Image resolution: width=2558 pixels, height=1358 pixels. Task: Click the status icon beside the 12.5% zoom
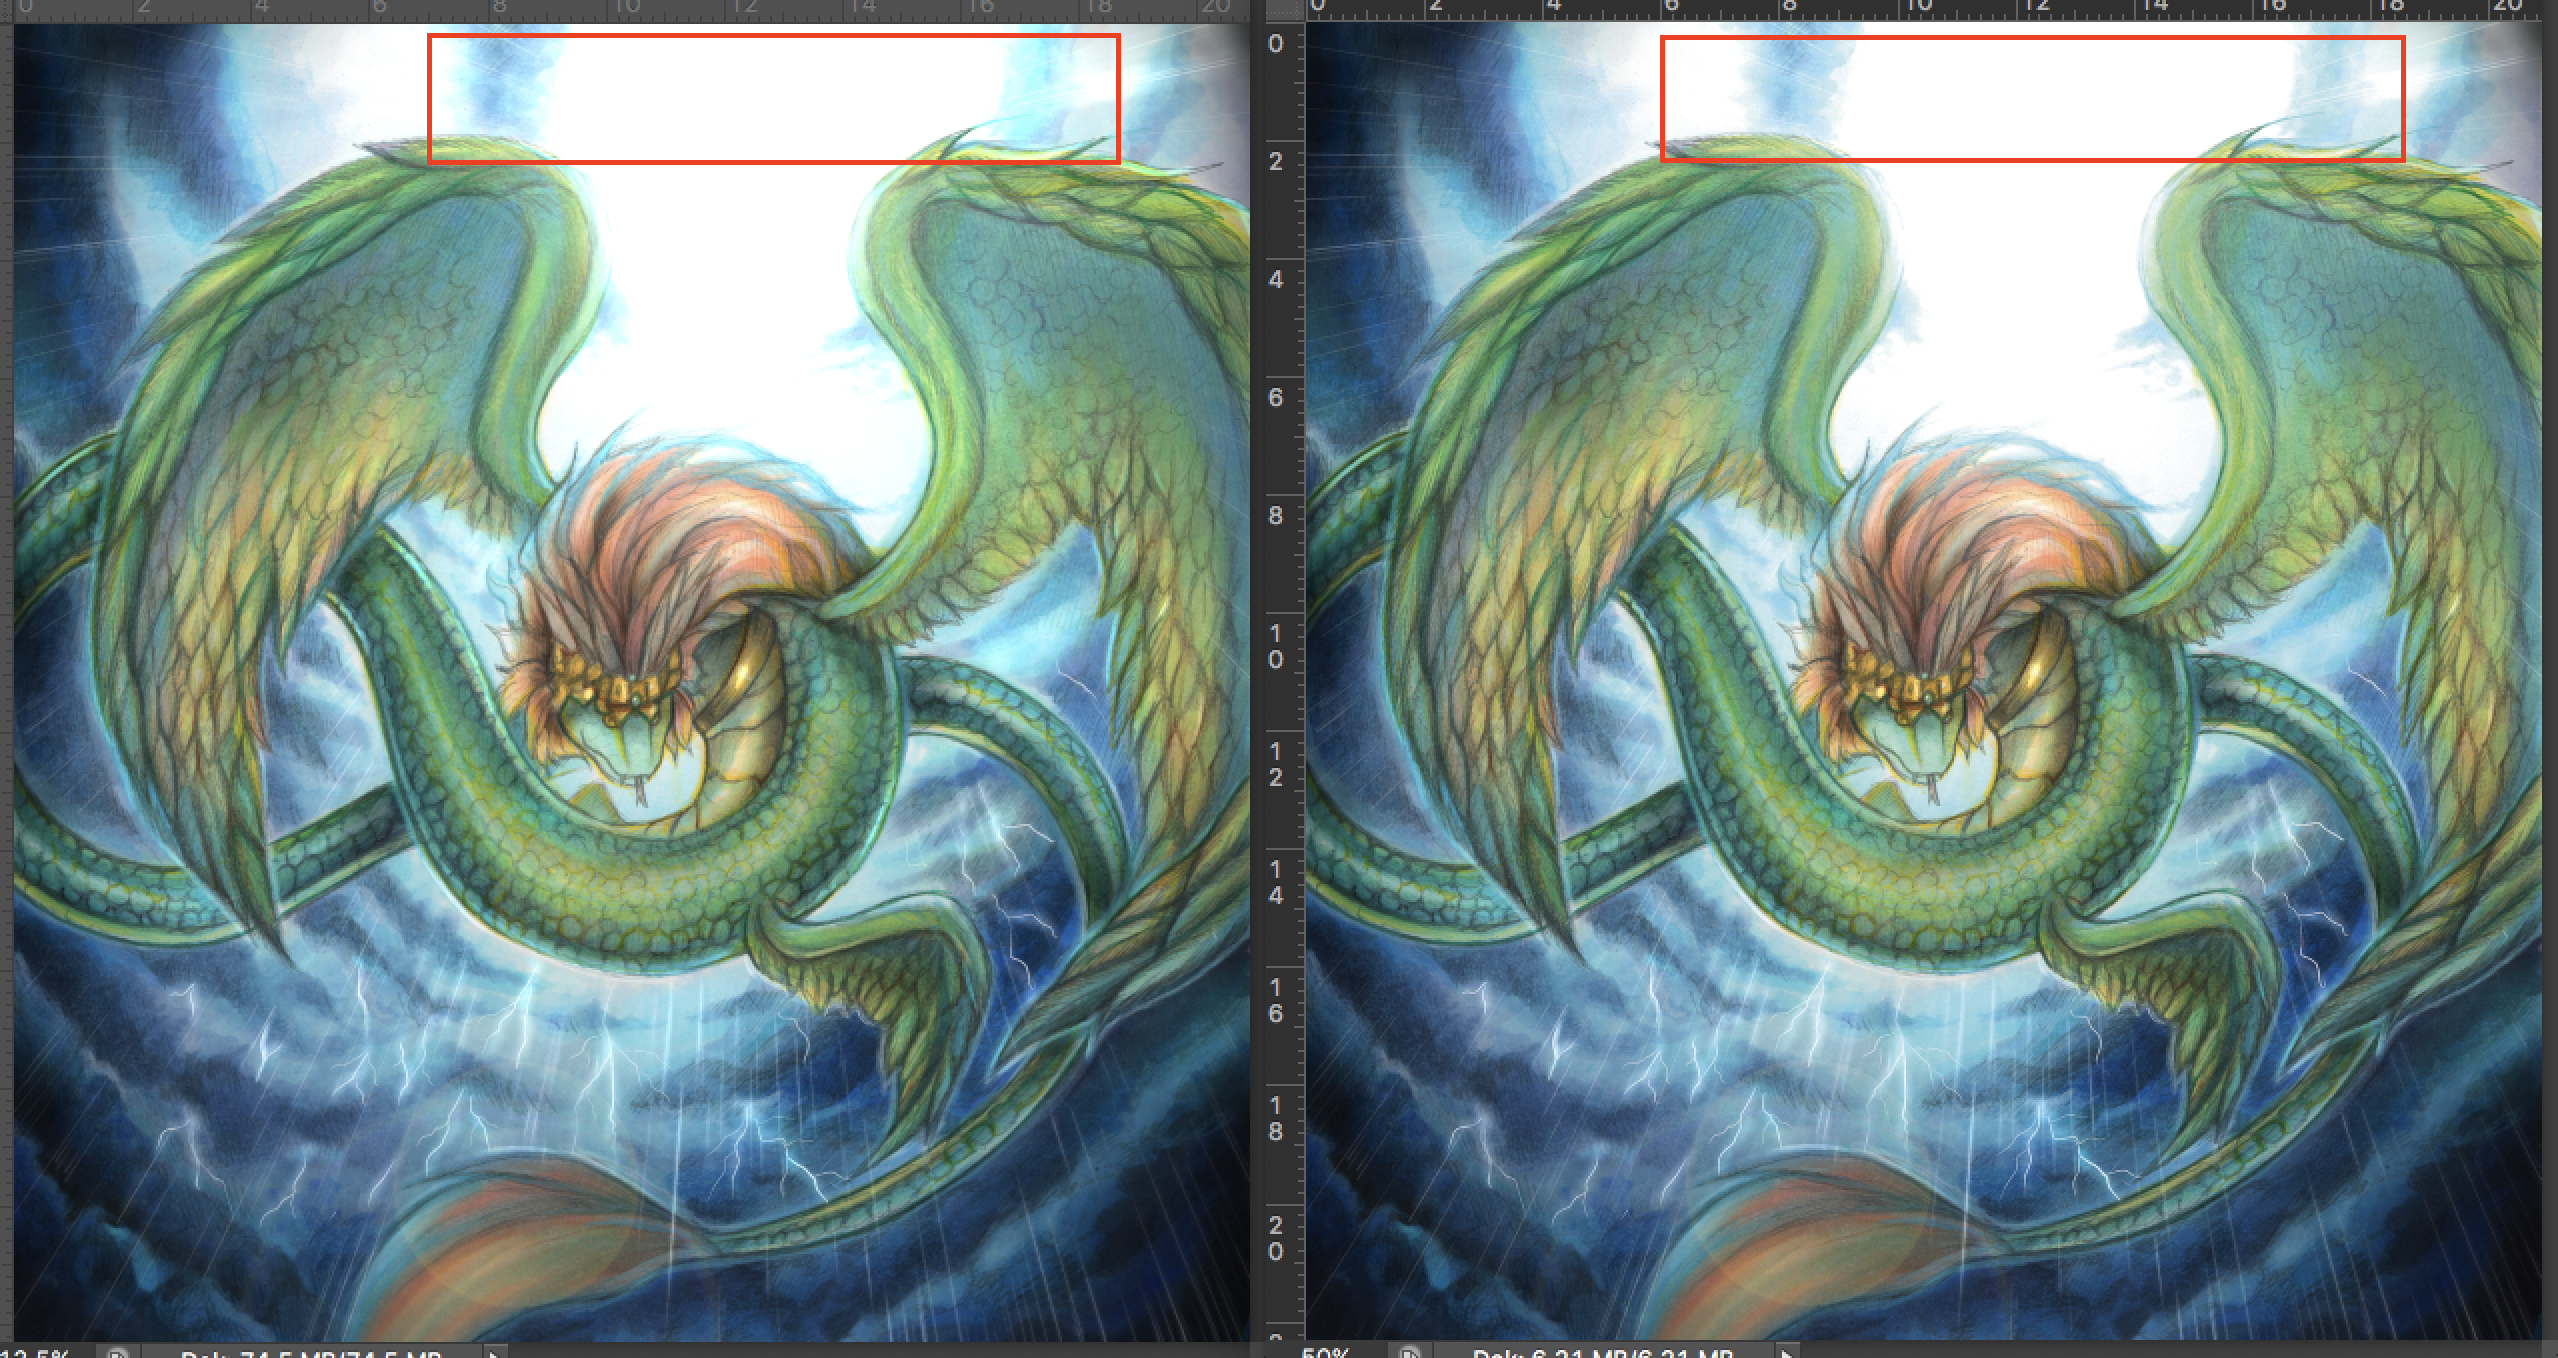click(x=116, y=1353)
